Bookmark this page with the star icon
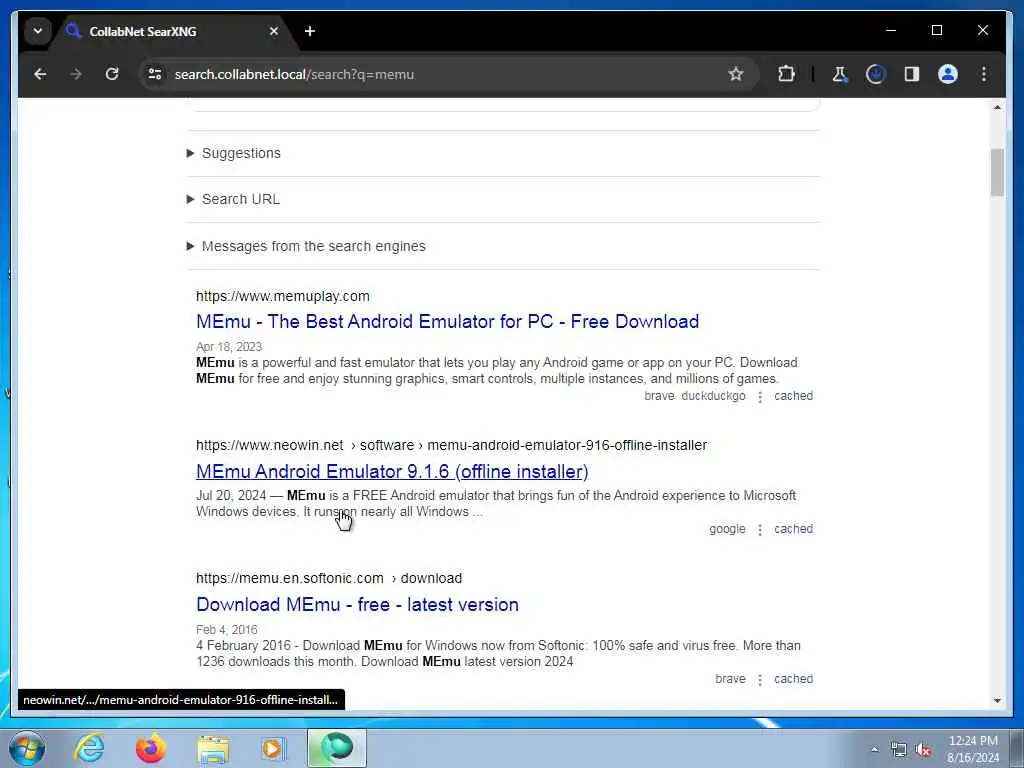 (x=736, y=74)
